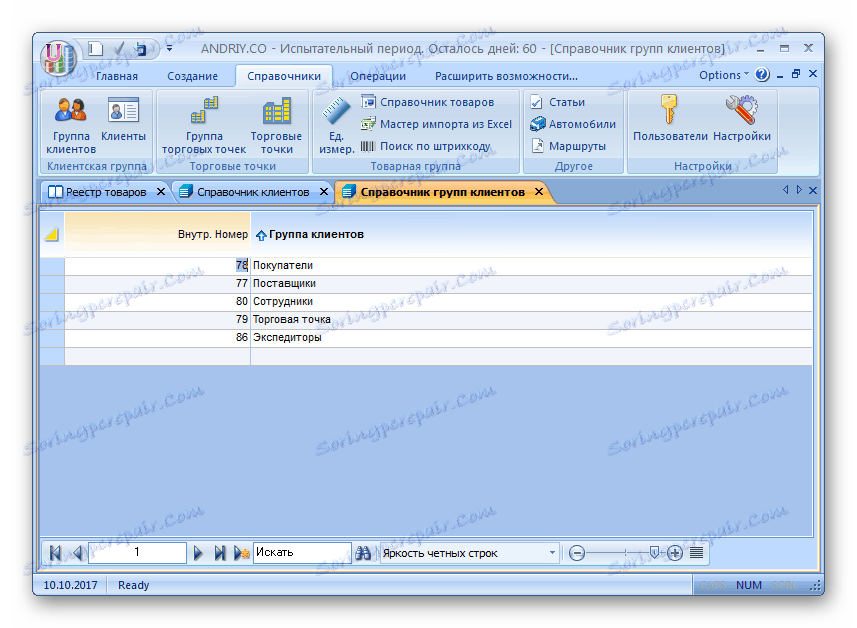Click the date 10.10.2017 in status bar
Screen dimensions: 857x628
pyautogui.click(x=71, y=585)
